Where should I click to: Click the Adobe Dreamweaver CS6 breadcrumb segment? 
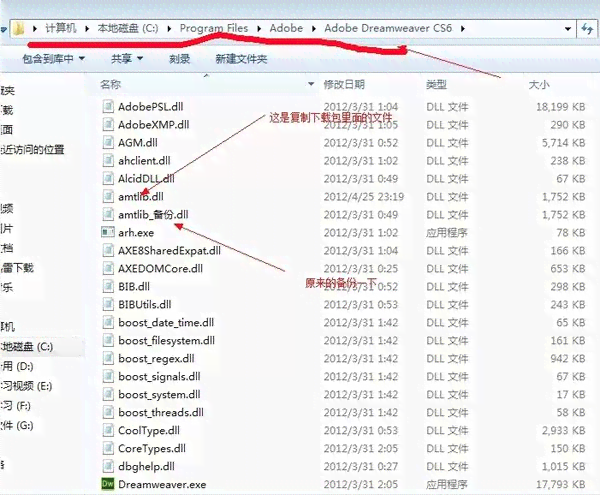pyautogui.click(x=388, y=28)
